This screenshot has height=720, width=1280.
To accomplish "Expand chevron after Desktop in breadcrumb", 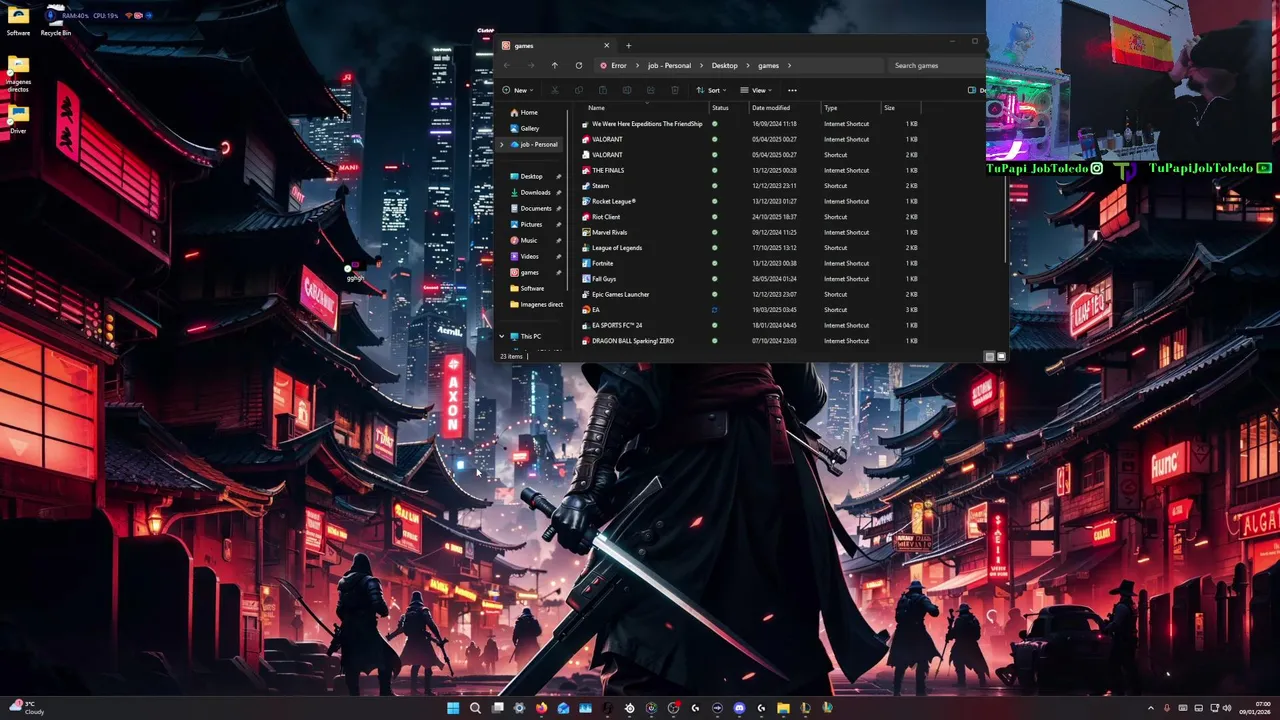I will [746, 66].
